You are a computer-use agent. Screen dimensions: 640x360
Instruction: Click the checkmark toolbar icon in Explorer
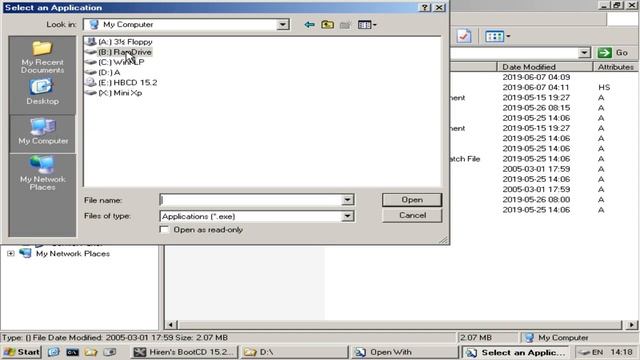tap(464, 36)
